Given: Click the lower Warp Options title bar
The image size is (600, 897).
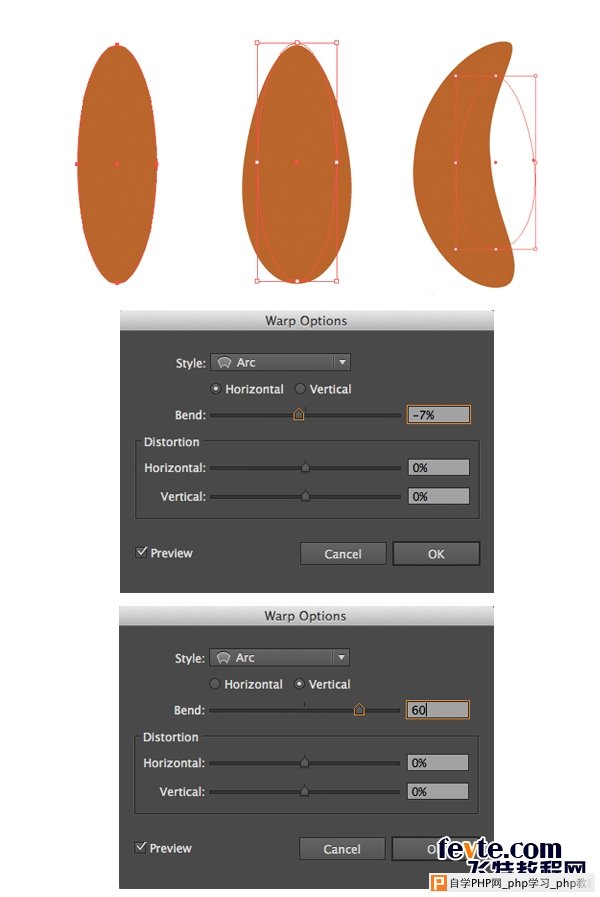Looking at the screenshot, I should [305, 616].
